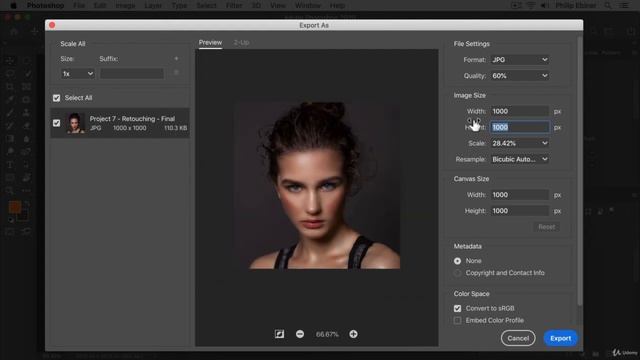Click the Canvas Size Height field
The height and width of the screenshot is (360, 640).
pos(520,211)
